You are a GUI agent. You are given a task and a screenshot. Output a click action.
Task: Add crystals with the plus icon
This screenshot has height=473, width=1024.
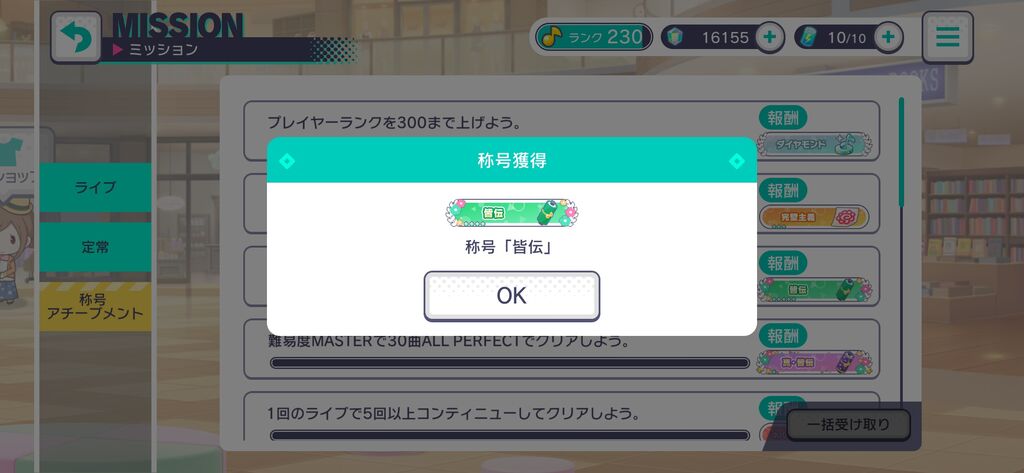(770, 37)
